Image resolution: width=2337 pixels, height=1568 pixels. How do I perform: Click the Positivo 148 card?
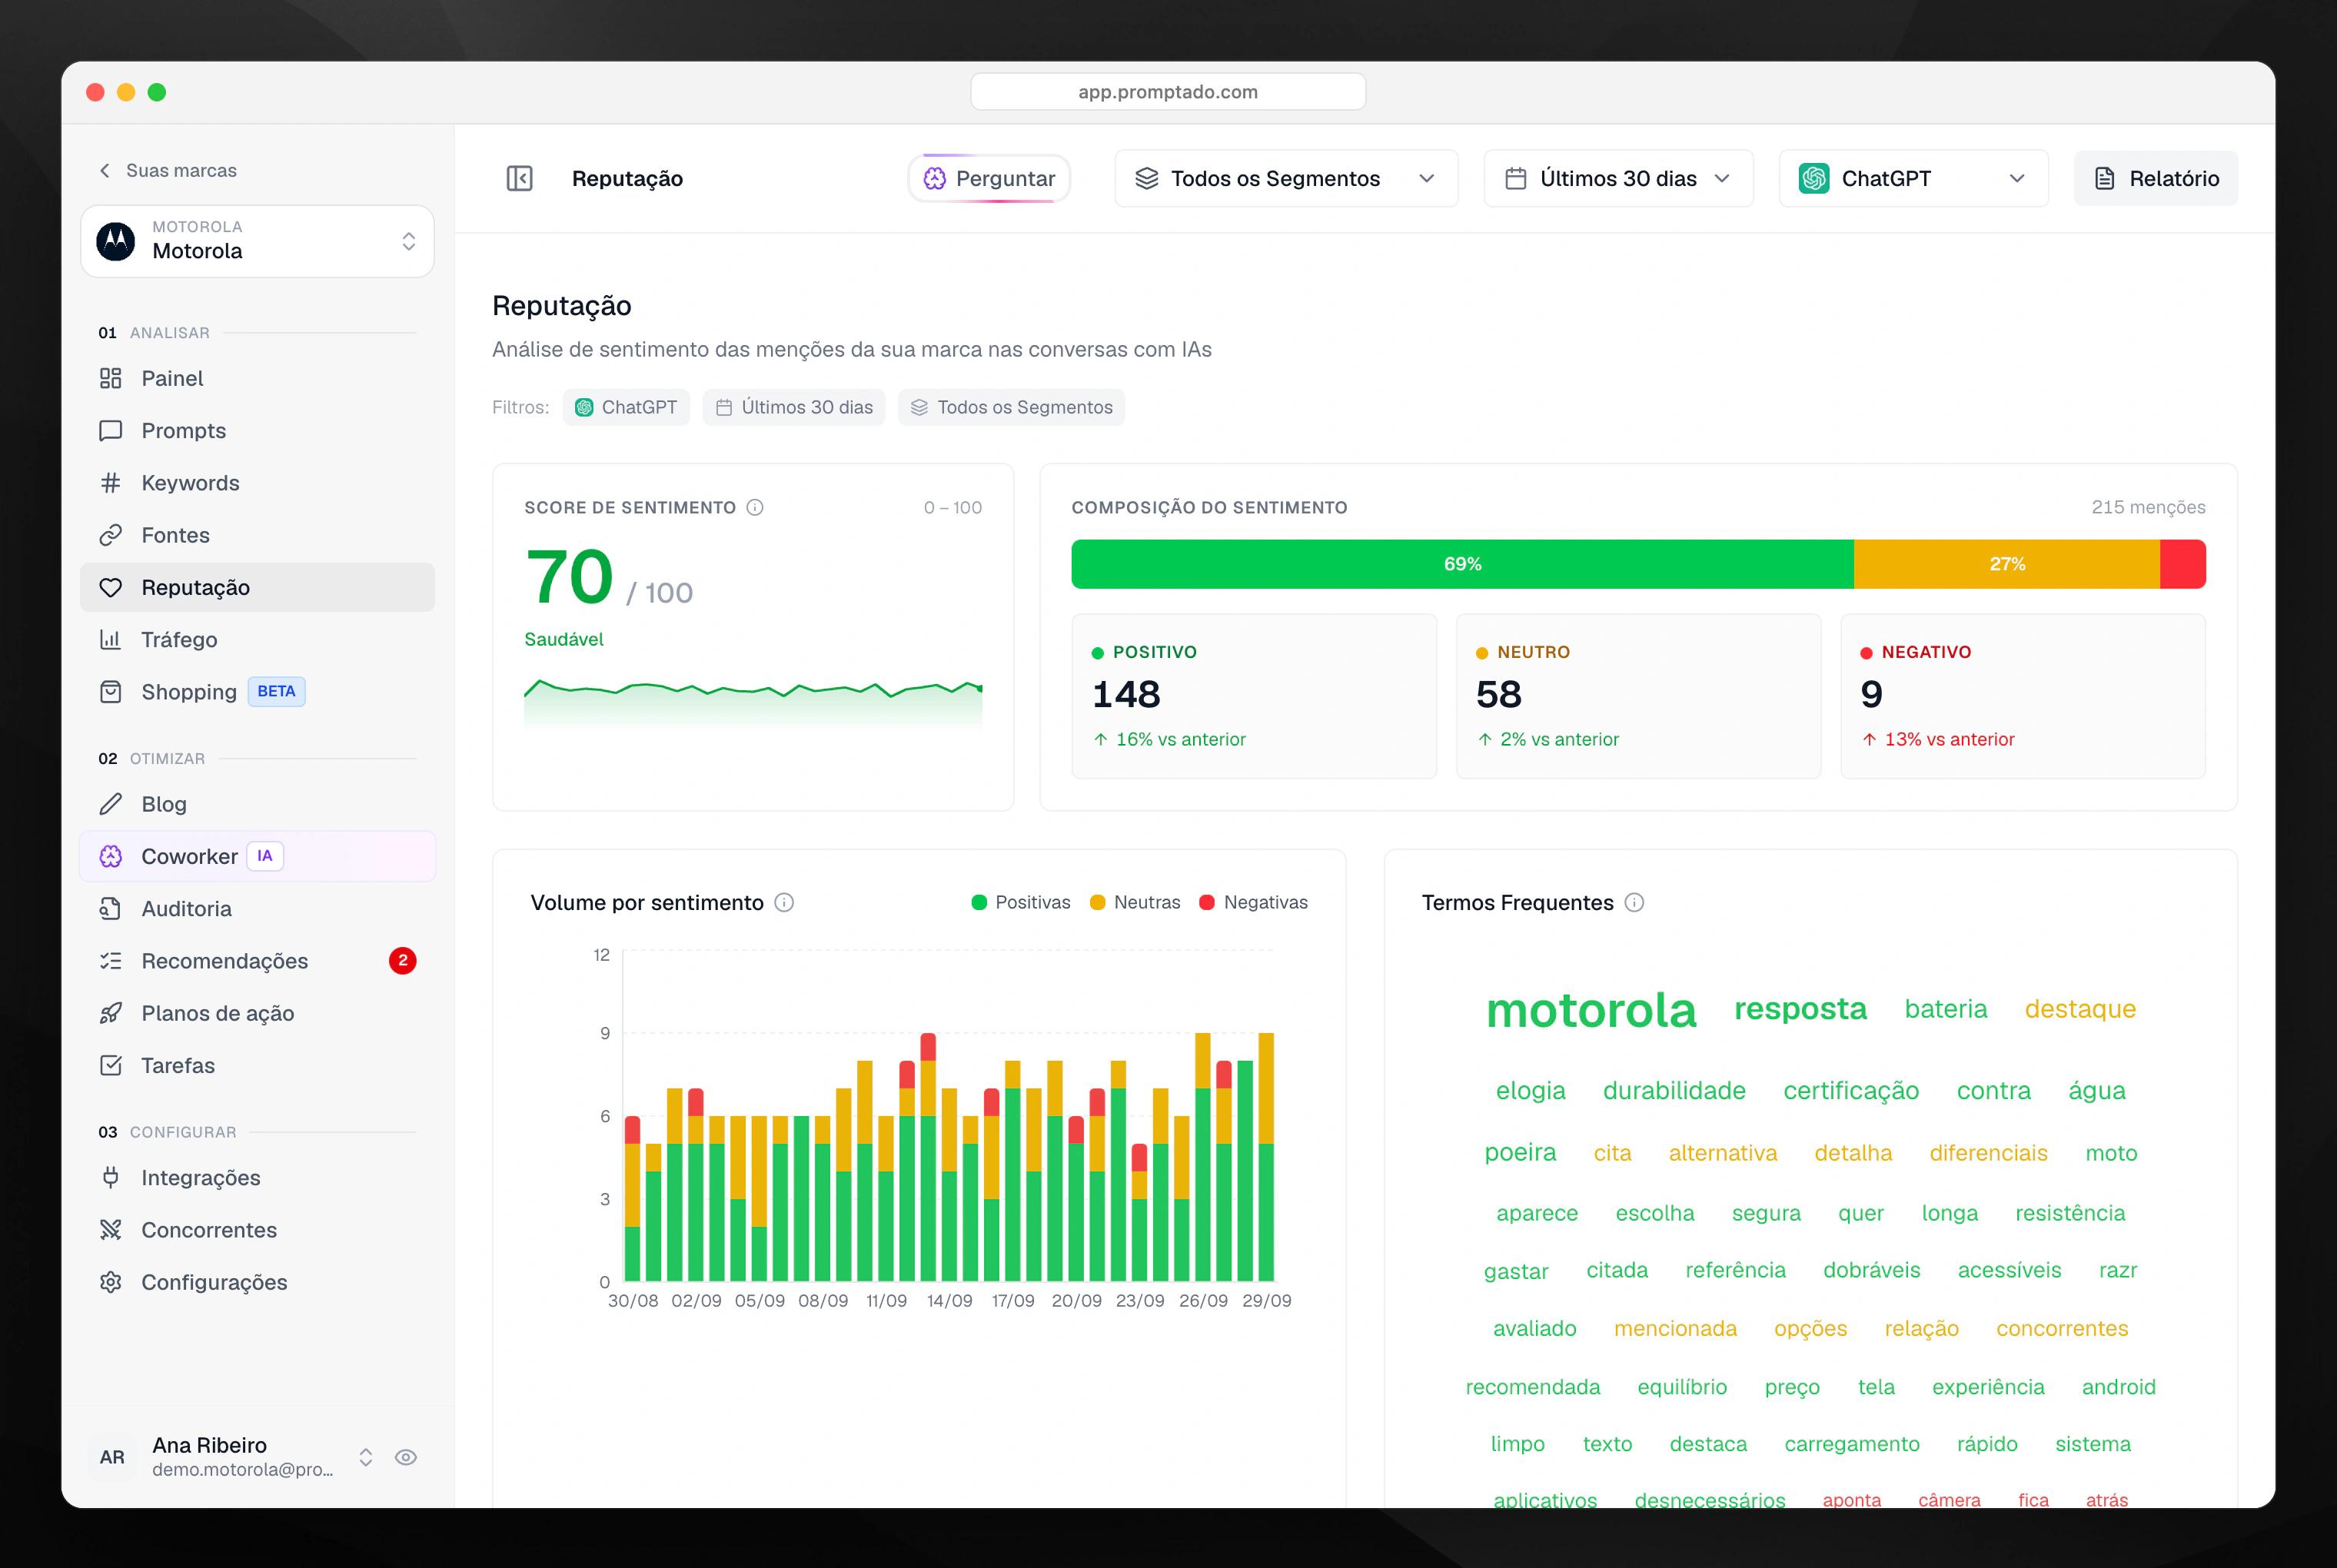point(1254,696)
